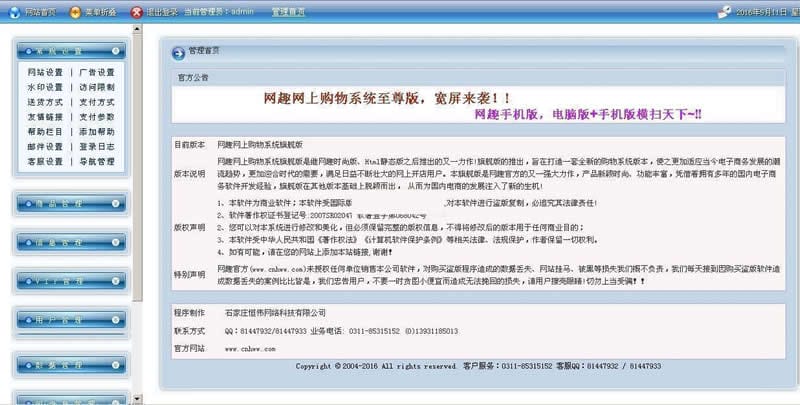This screenshot has width=800, height=405.
Task: Click the 石家庄恒伟网络科技有限公司 text
Action: click(x=276, y=313)
